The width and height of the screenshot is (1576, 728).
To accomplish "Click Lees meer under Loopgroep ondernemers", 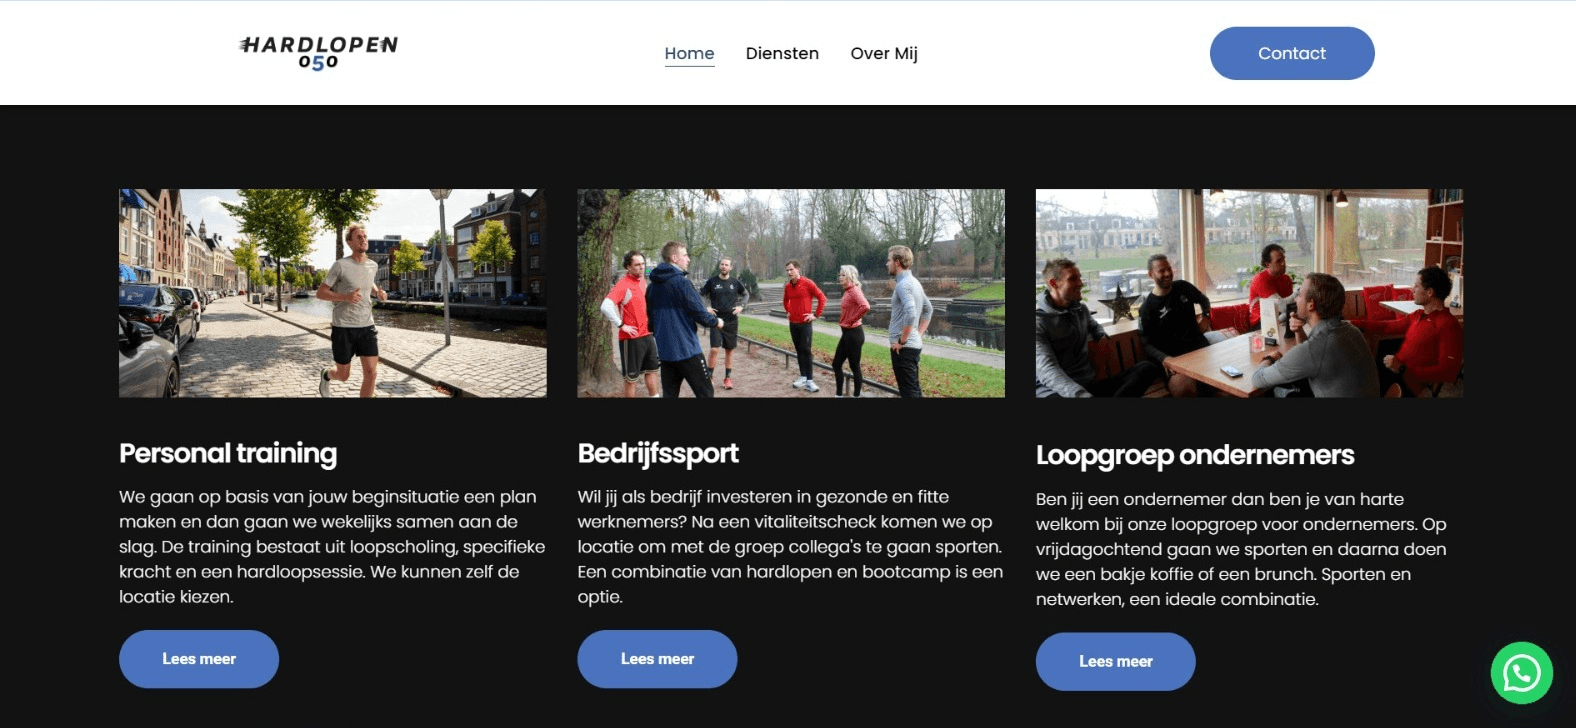I will coord(1115,661).
